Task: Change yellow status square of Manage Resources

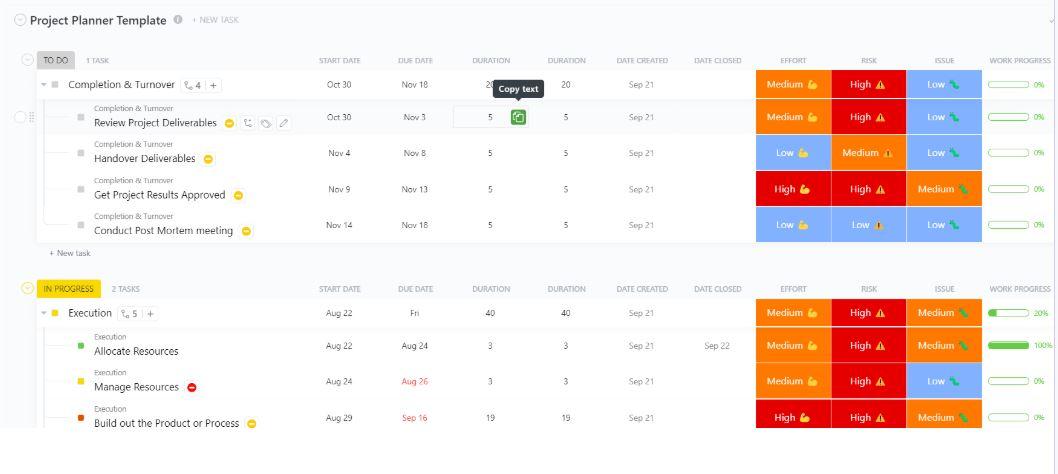Action: click(x=81, y=381)
